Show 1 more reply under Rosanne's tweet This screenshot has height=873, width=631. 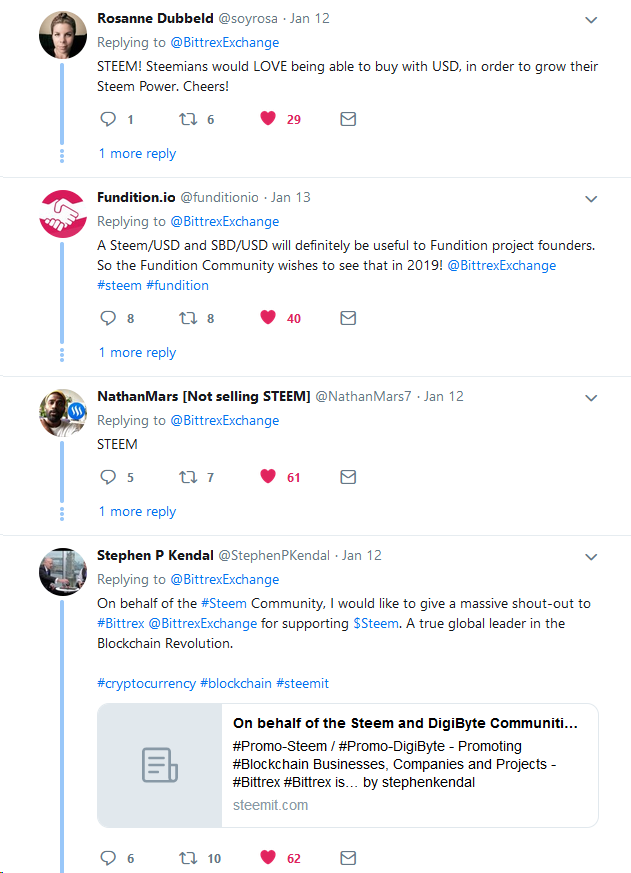pyautogui.click(x=138, y=154)
